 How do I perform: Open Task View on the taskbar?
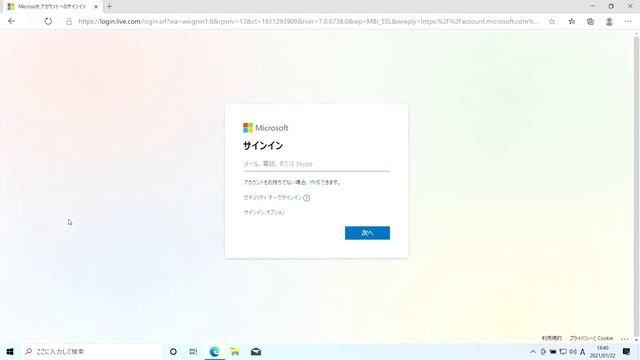pos(193,351)
